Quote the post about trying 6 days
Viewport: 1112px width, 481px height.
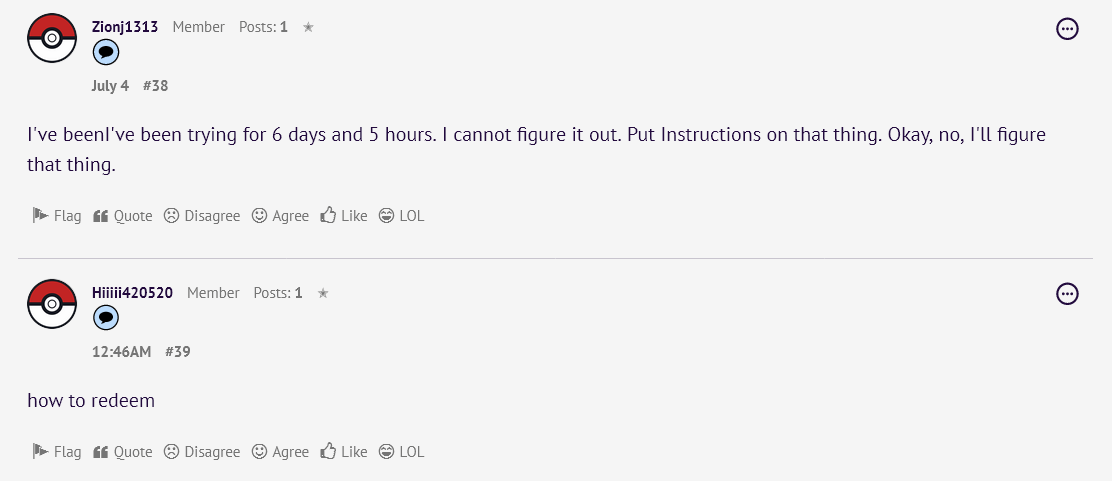[x=123, y=215]
